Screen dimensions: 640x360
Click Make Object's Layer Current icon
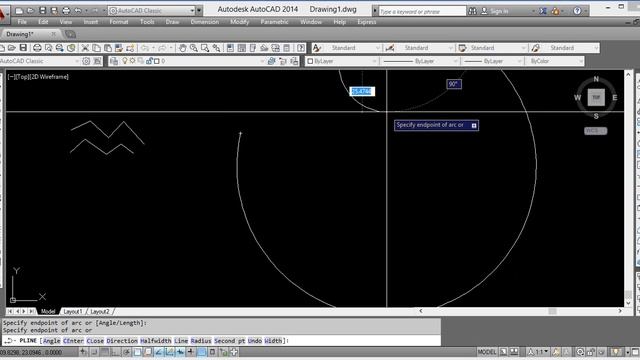(271, 61)
